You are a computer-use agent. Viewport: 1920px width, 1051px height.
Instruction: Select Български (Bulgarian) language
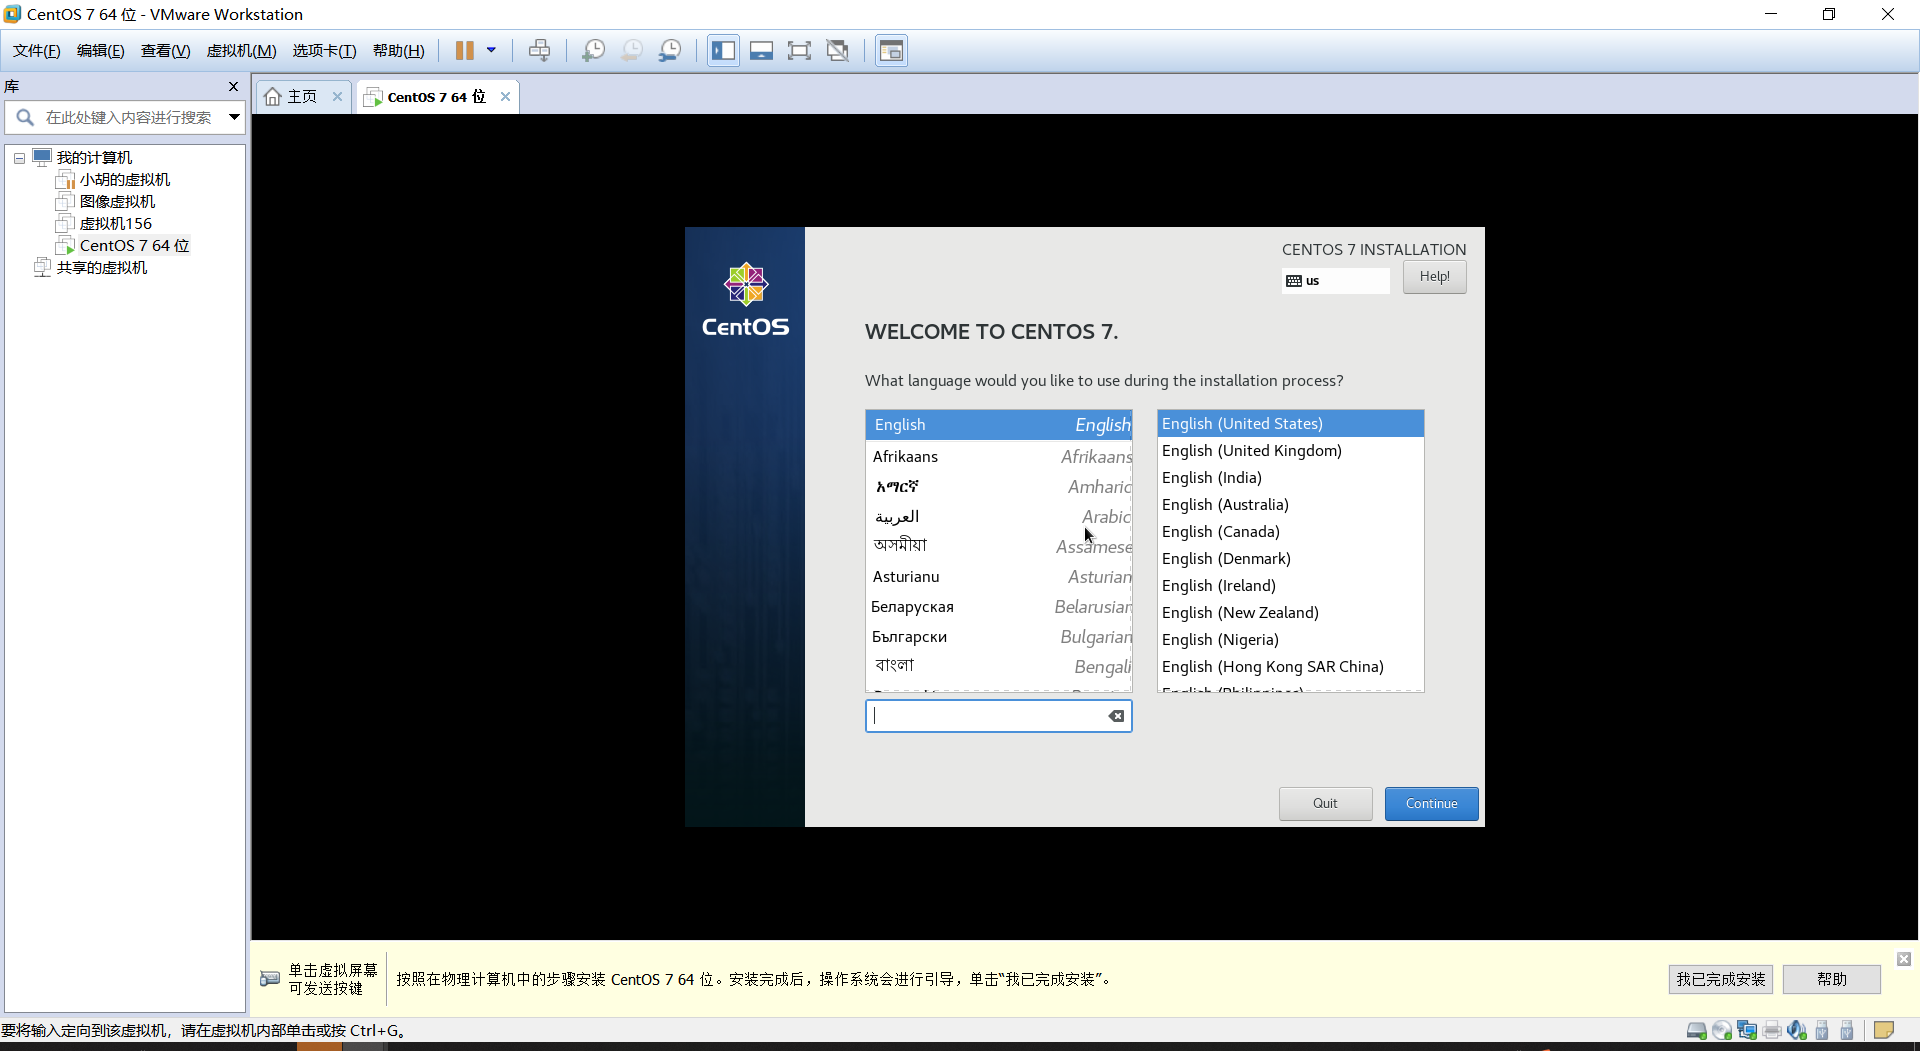[x=999, y=637]
